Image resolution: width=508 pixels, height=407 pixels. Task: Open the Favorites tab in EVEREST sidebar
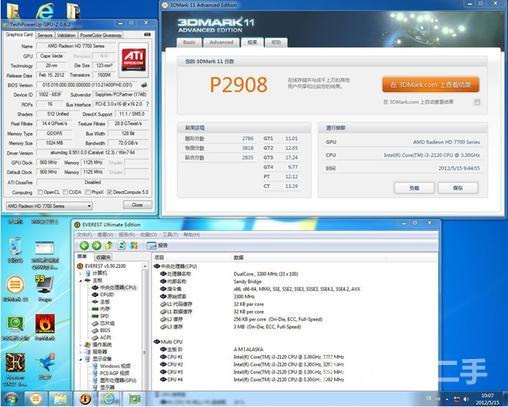click(103, 257)
